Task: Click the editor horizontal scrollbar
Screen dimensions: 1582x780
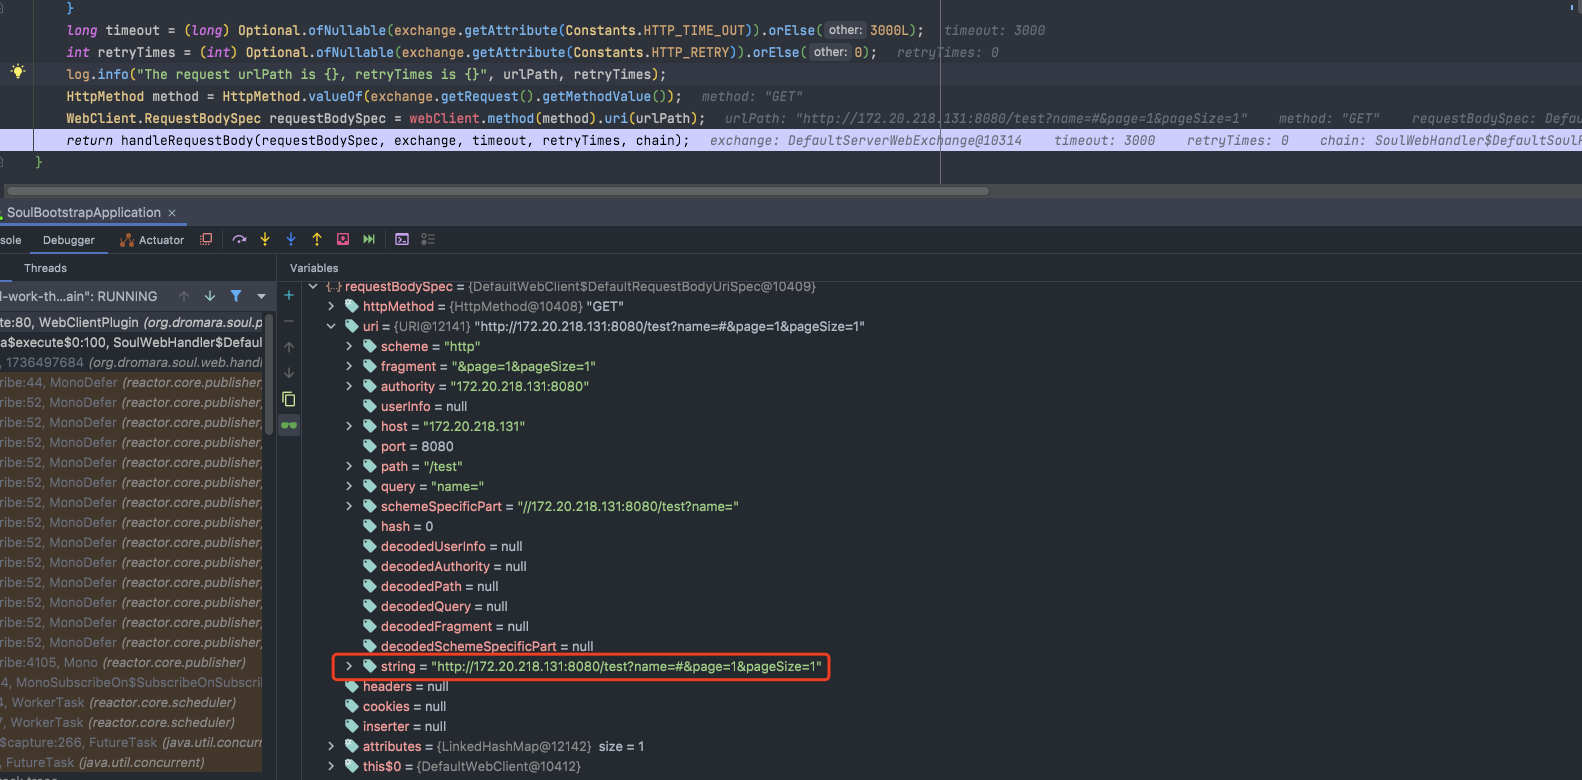Action: tap(497, 190)
